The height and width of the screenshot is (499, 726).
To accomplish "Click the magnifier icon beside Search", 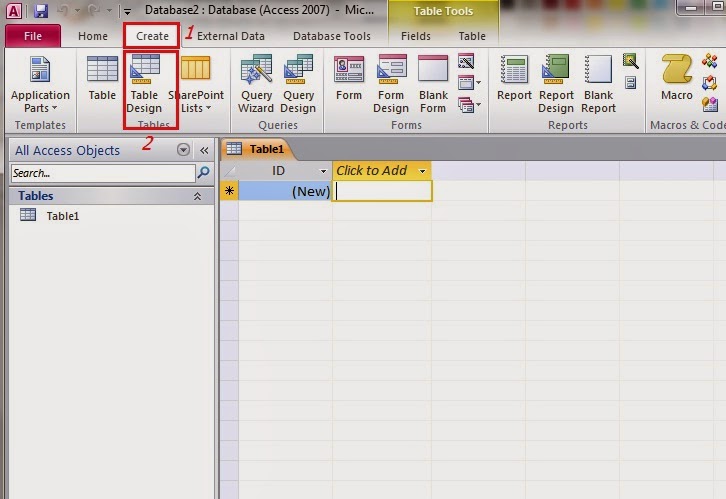I will click(x=203, y=173).
